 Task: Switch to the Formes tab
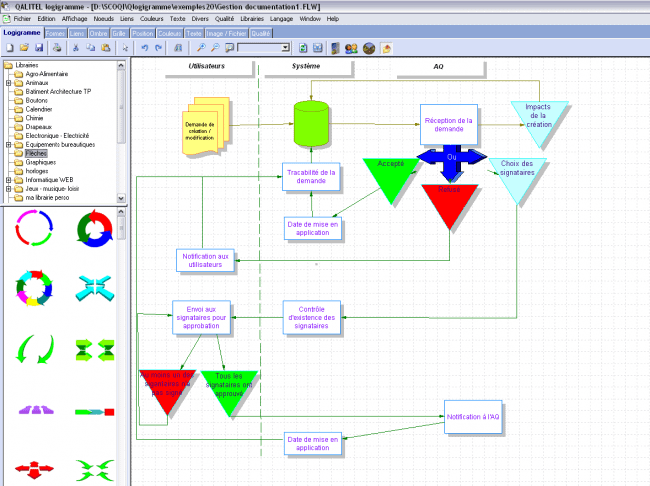click(x=55, y=34)
